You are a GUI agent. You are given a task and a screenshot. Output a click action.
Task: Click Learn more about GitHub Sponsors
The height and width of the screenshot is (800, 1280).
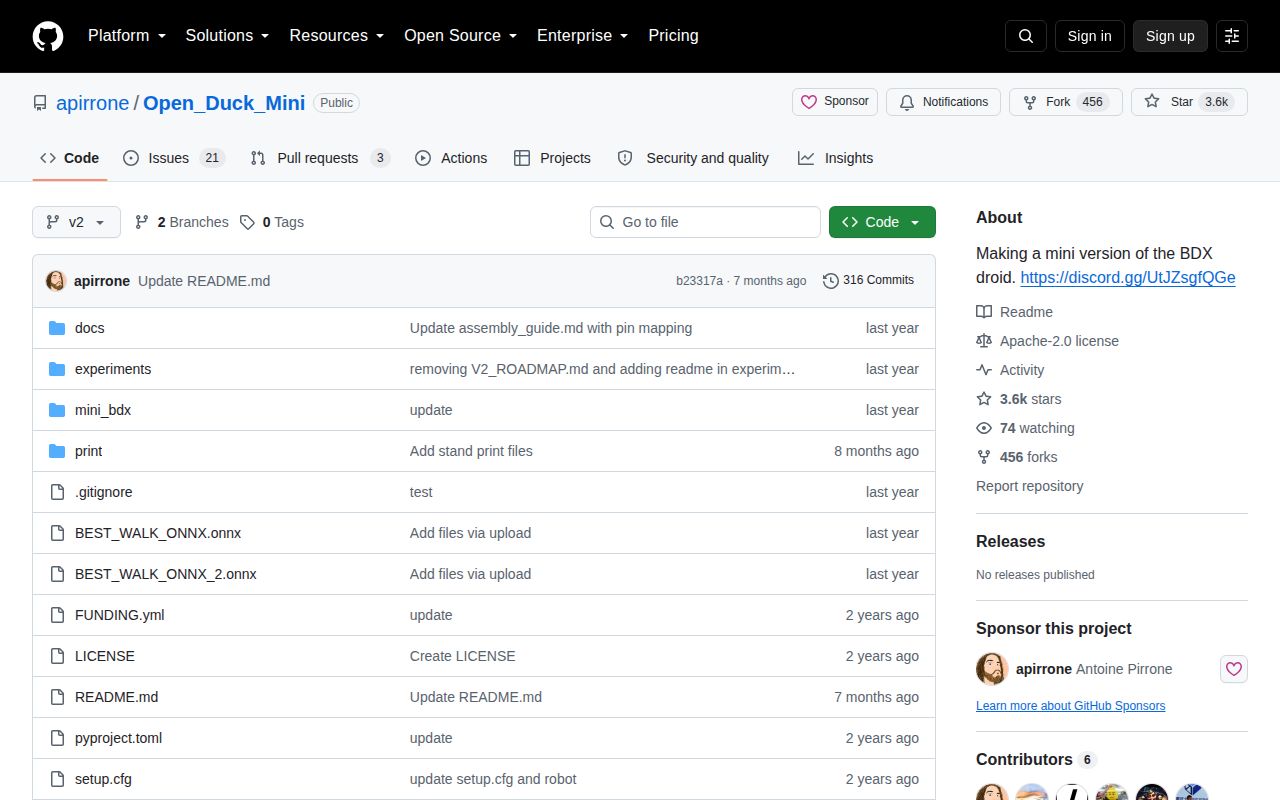tap(1070, 706)
